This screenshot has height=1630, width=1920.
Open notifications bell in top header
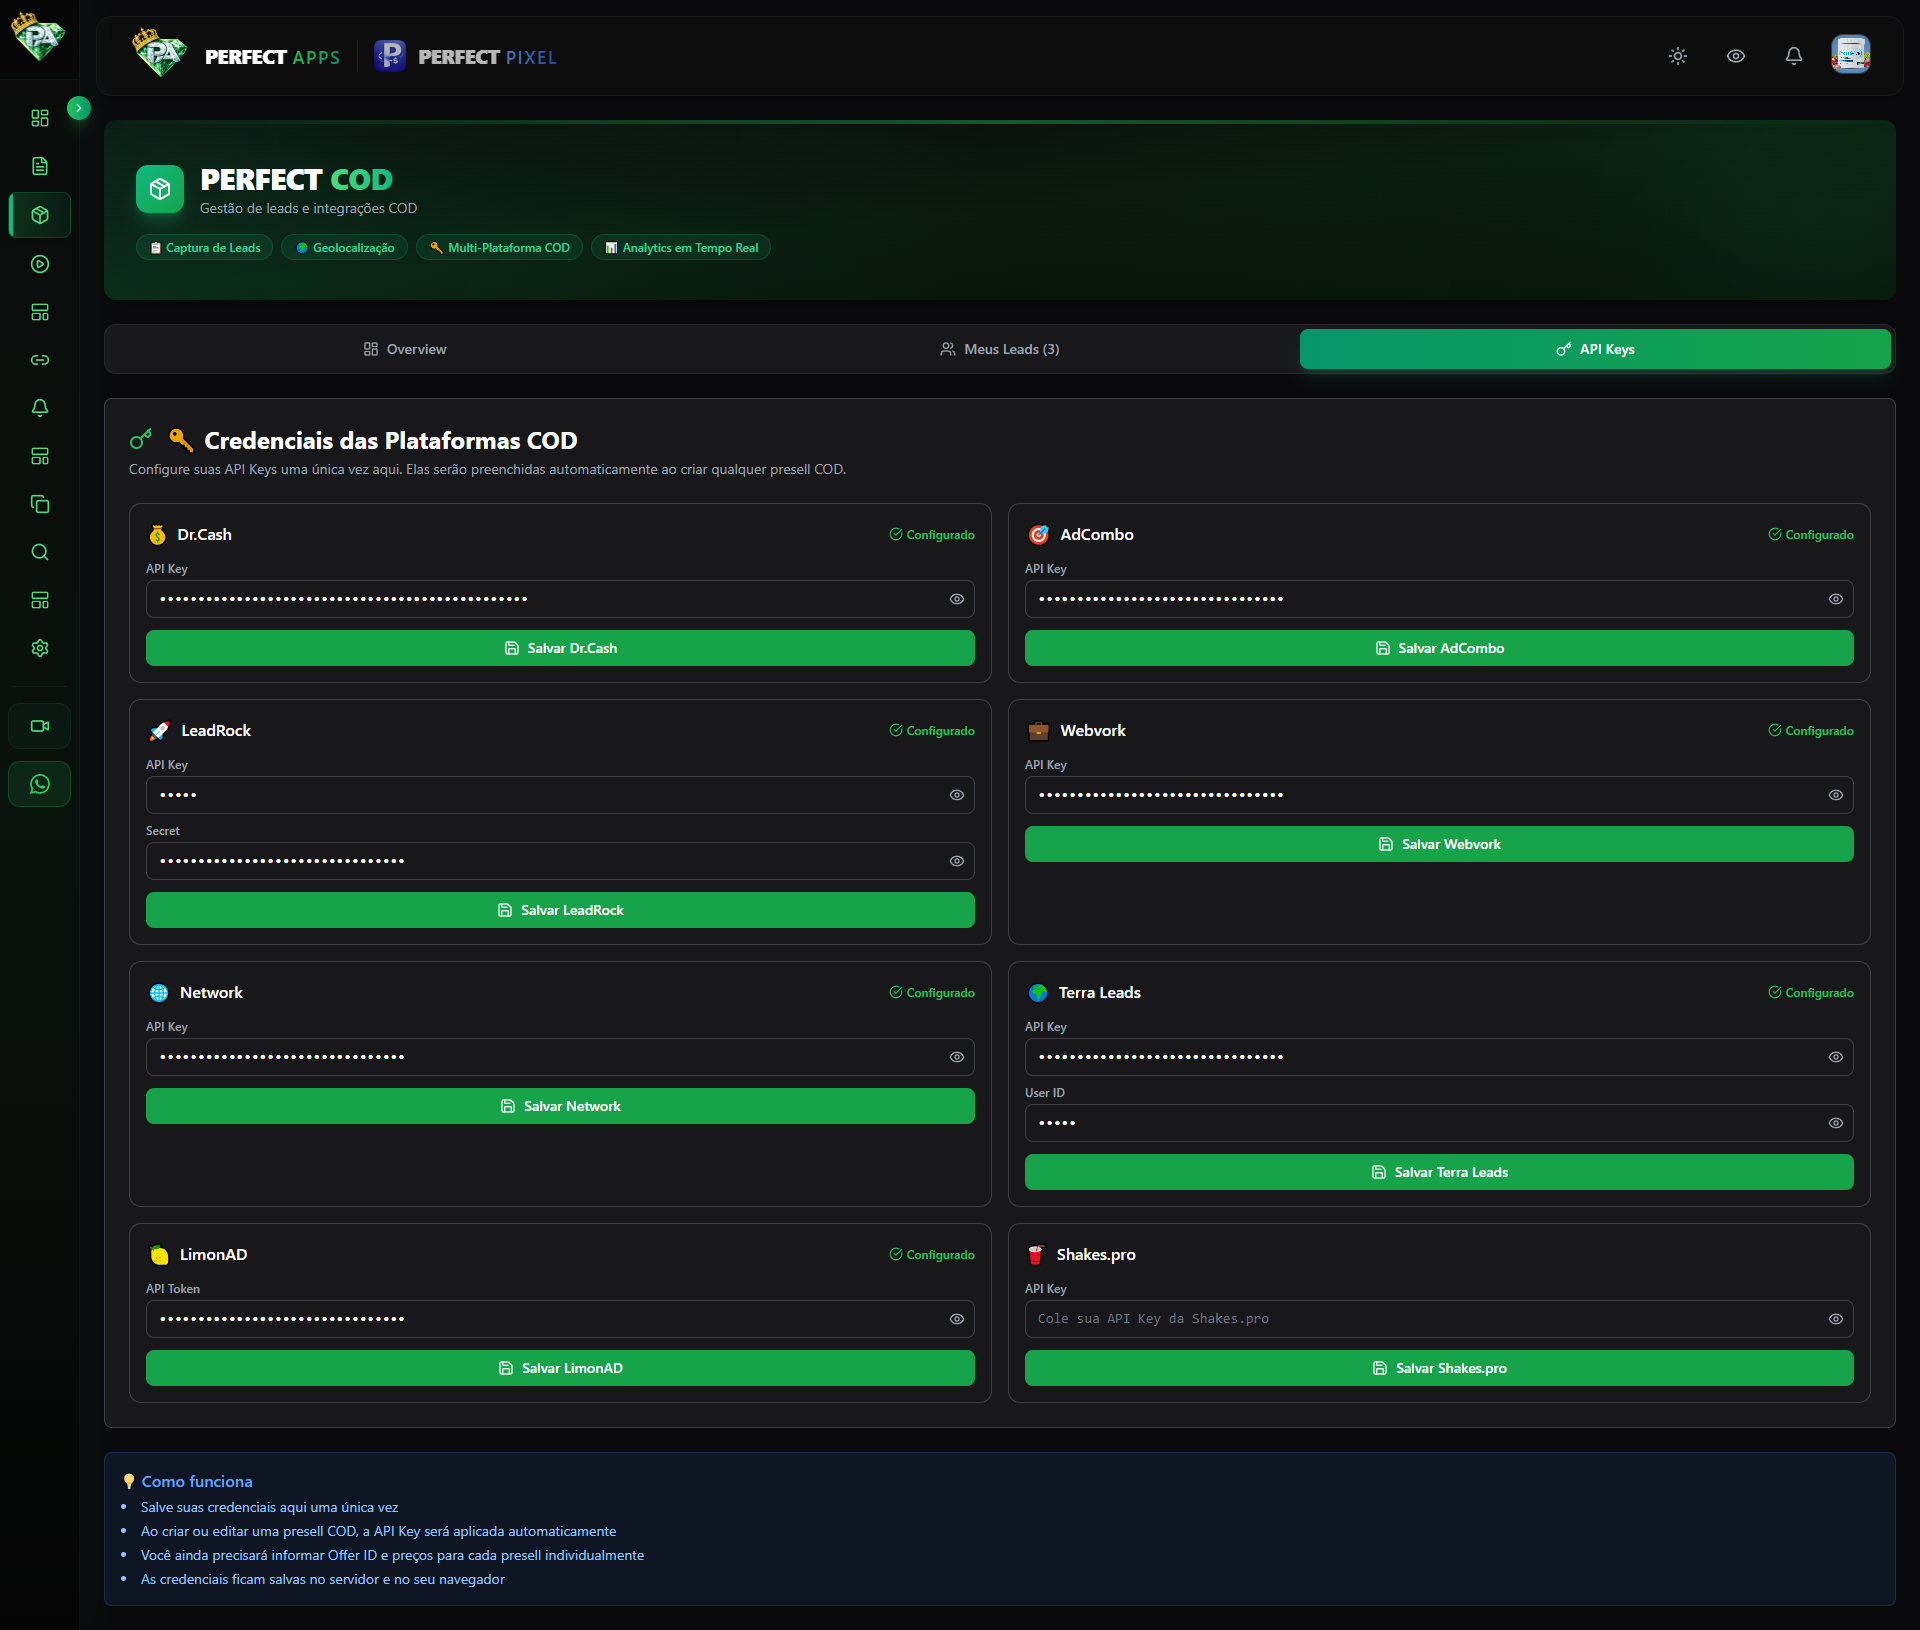pyautogui.click(x=1794, y=56)
